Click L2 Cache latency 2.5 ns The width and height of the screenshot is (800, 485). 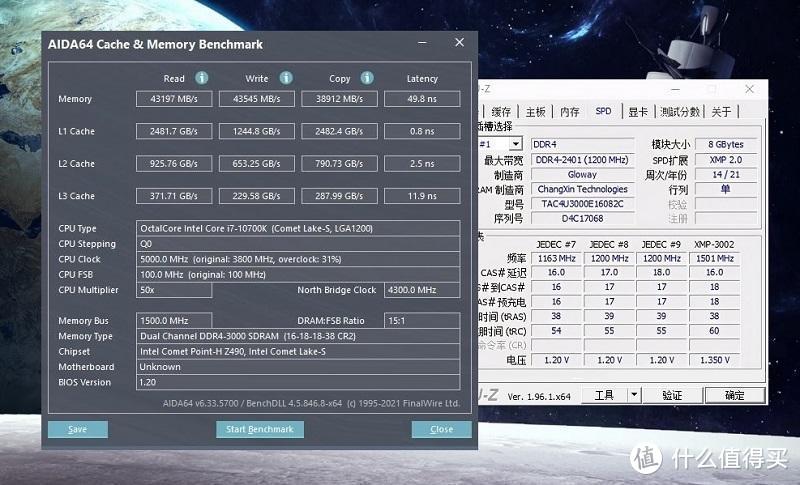pyautogui.click(x=422, y=164)
